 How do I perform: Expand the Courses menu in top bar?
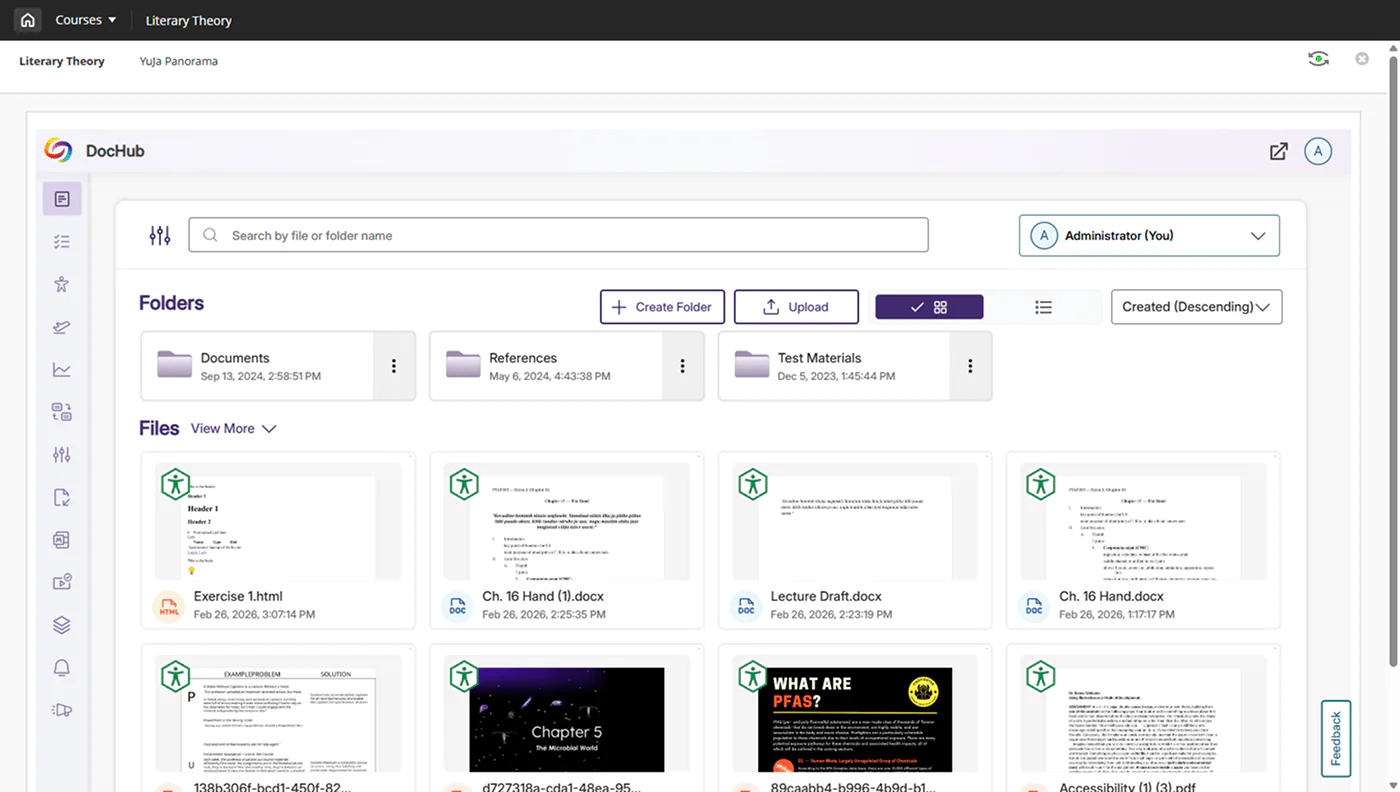tap(85, 20)
